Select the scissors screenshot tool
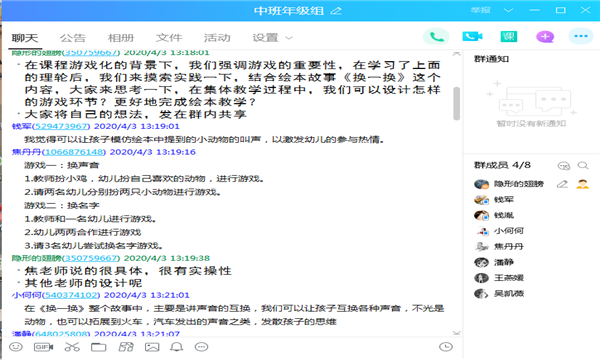600x360 pixels. (72, 347)
